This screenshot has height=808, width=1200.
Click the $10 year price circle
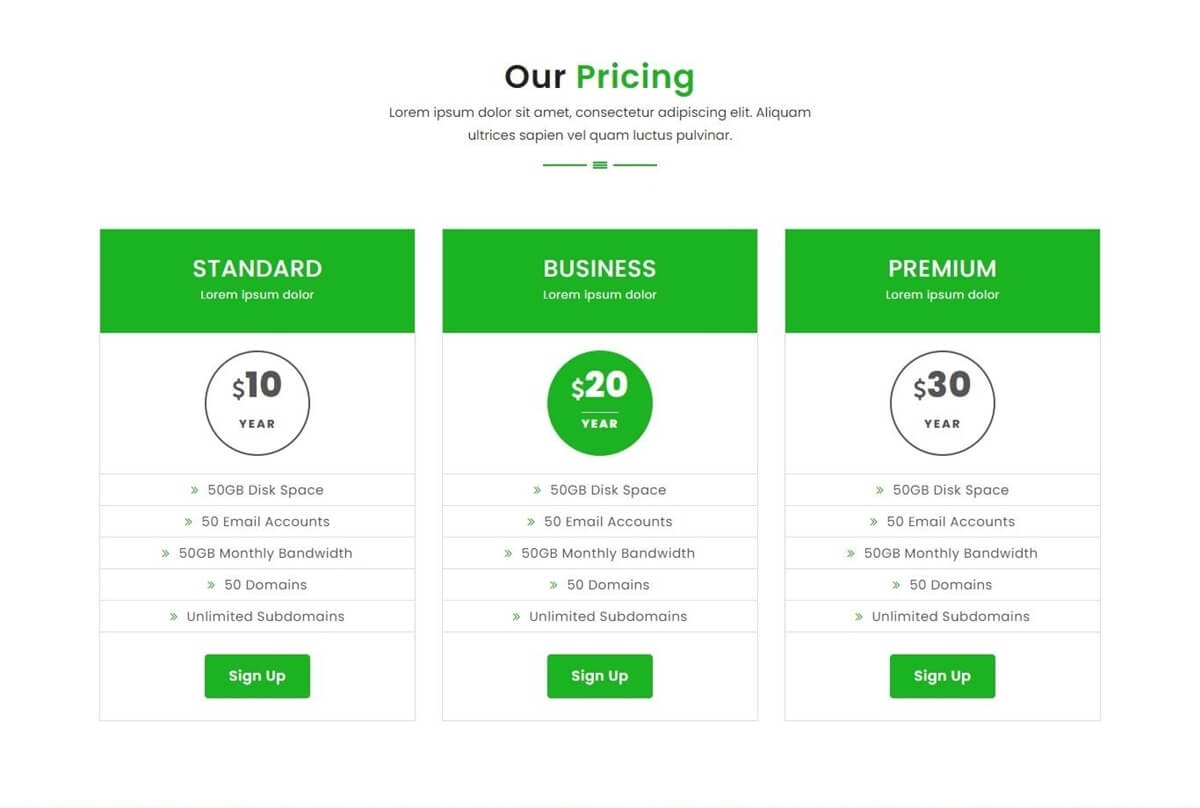point(257,403)
